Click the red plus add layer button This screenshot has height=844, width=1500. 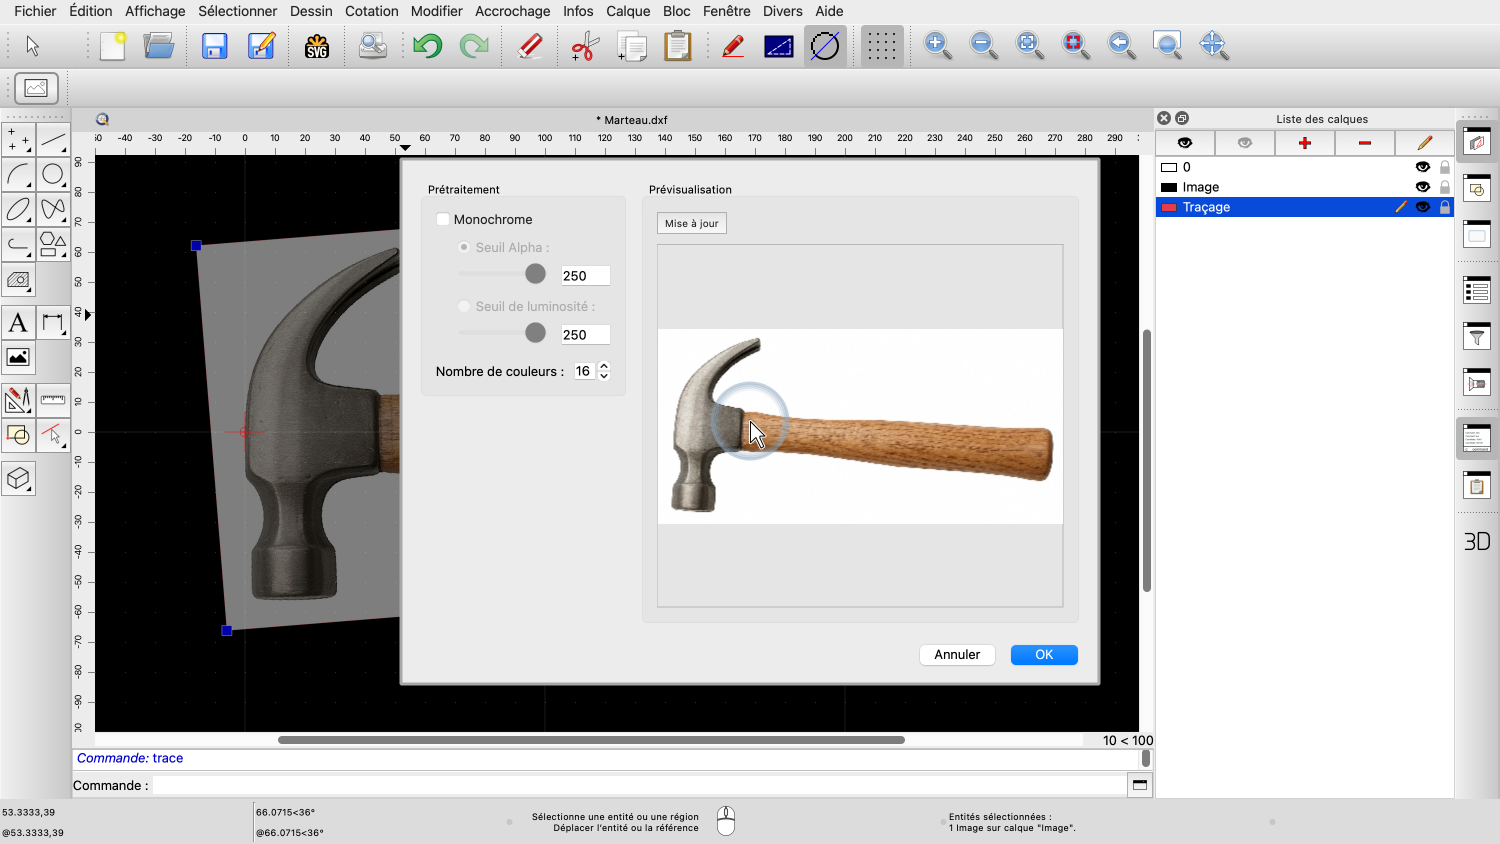tap(1304, 143)
